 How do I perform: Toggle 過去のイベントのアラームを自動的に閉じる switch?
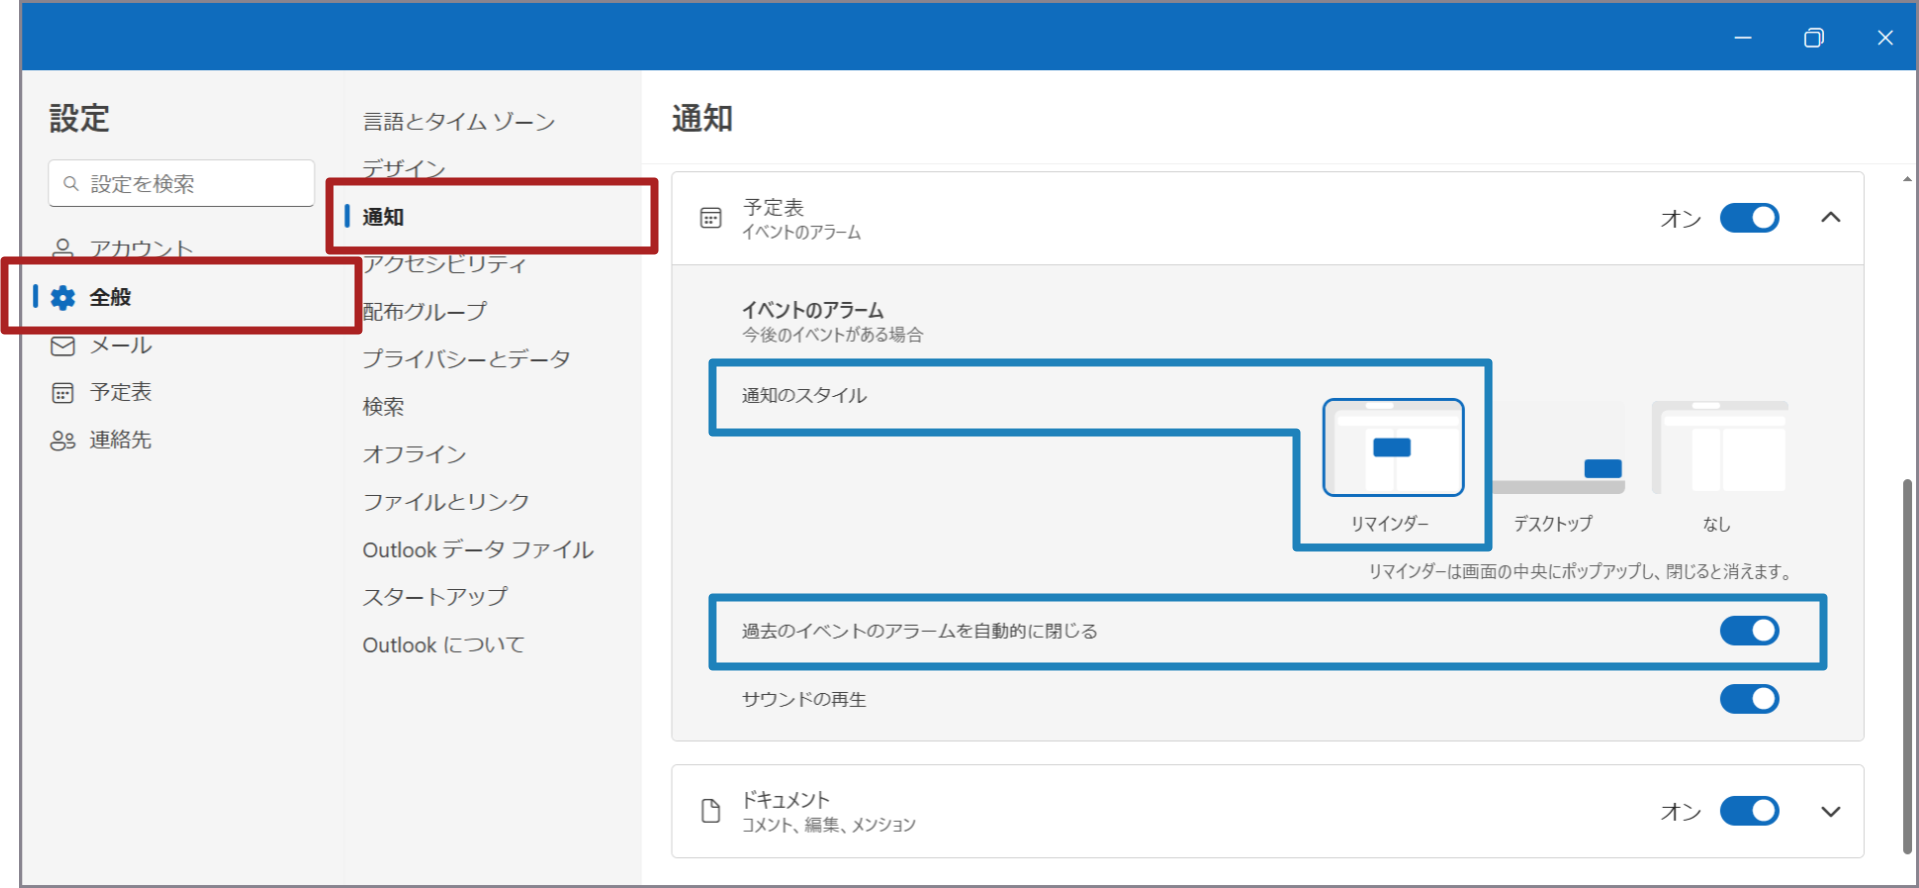pos(1748,631)
